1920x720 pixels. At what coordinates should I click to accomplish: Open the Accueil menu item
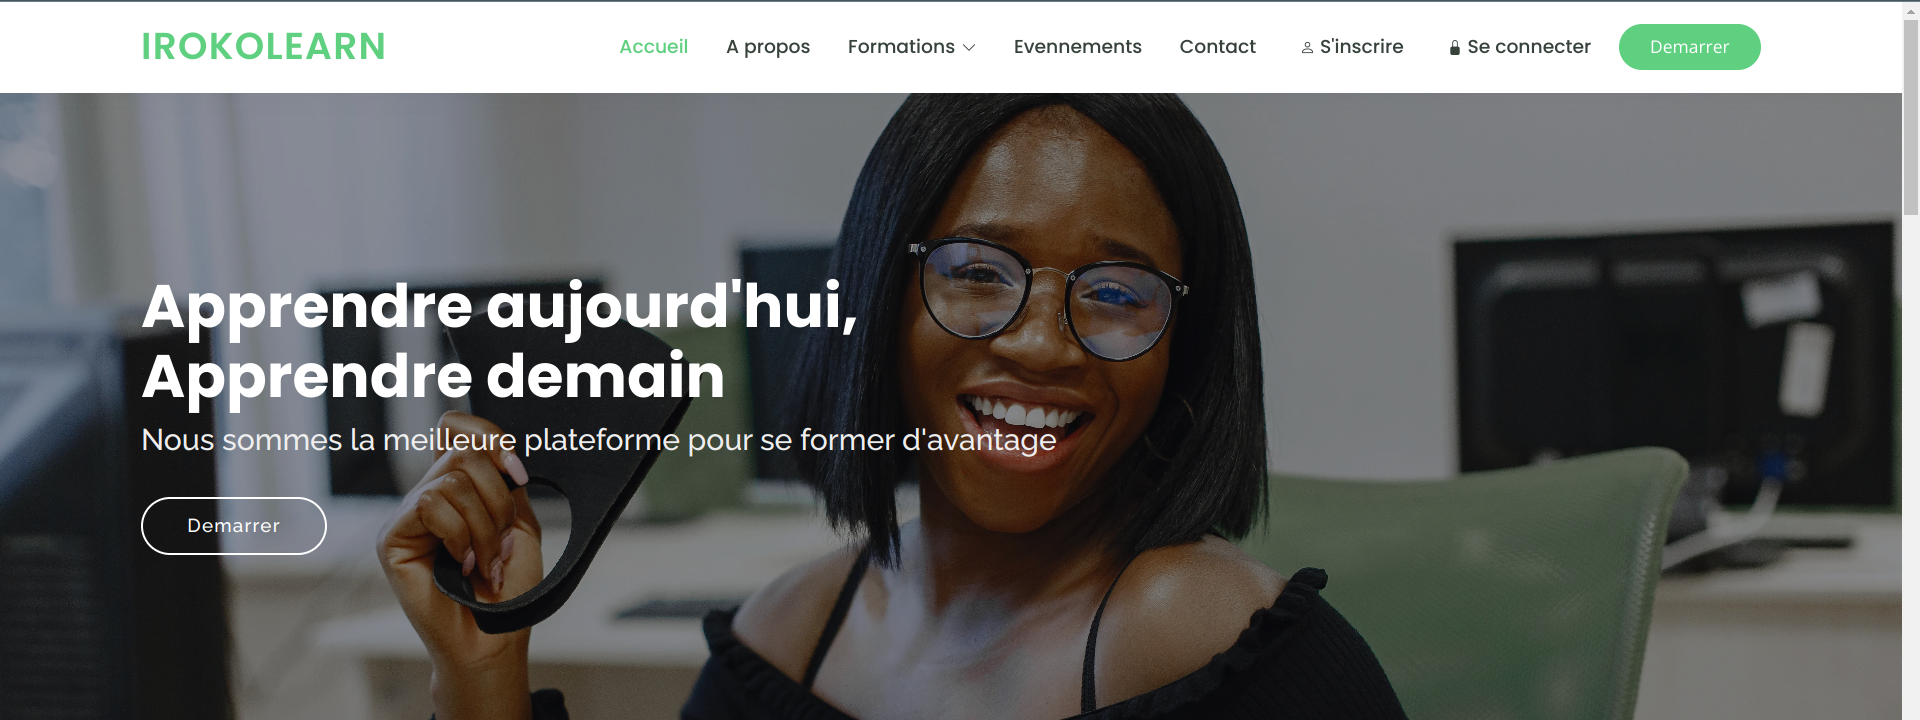click(653, 47)
